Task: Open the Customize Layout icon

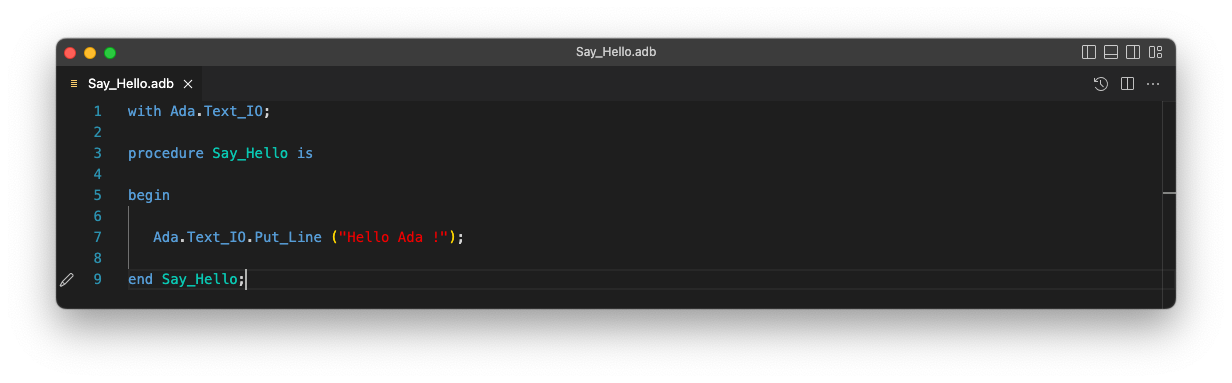Action: click(x=1155, y=52)
